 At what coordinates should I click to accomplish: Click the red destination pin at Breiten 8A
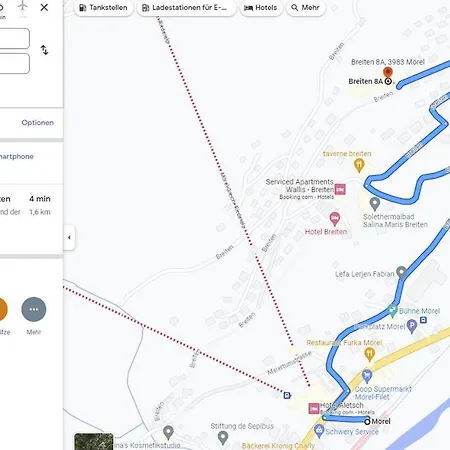click(x=388, y=72)
